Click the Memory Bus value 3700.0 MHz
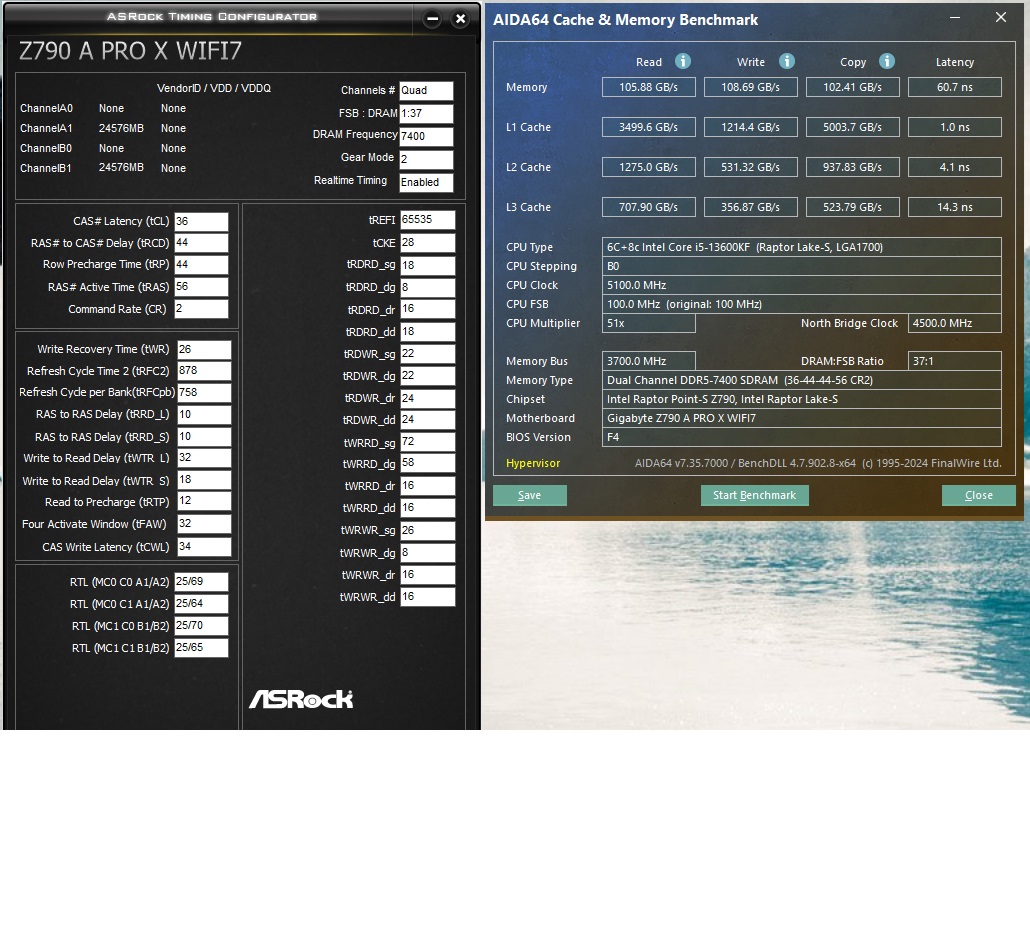Image resolution: width=1030 pixels, height=944 pixels. pyautogui.click(x=648, y=361)
